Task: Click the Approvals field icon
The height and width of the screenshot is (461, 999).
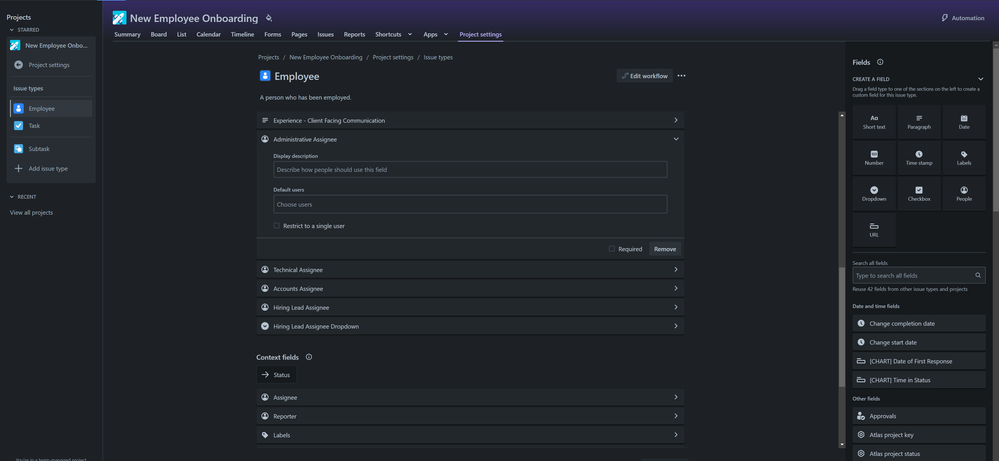Action: (861, 416)
